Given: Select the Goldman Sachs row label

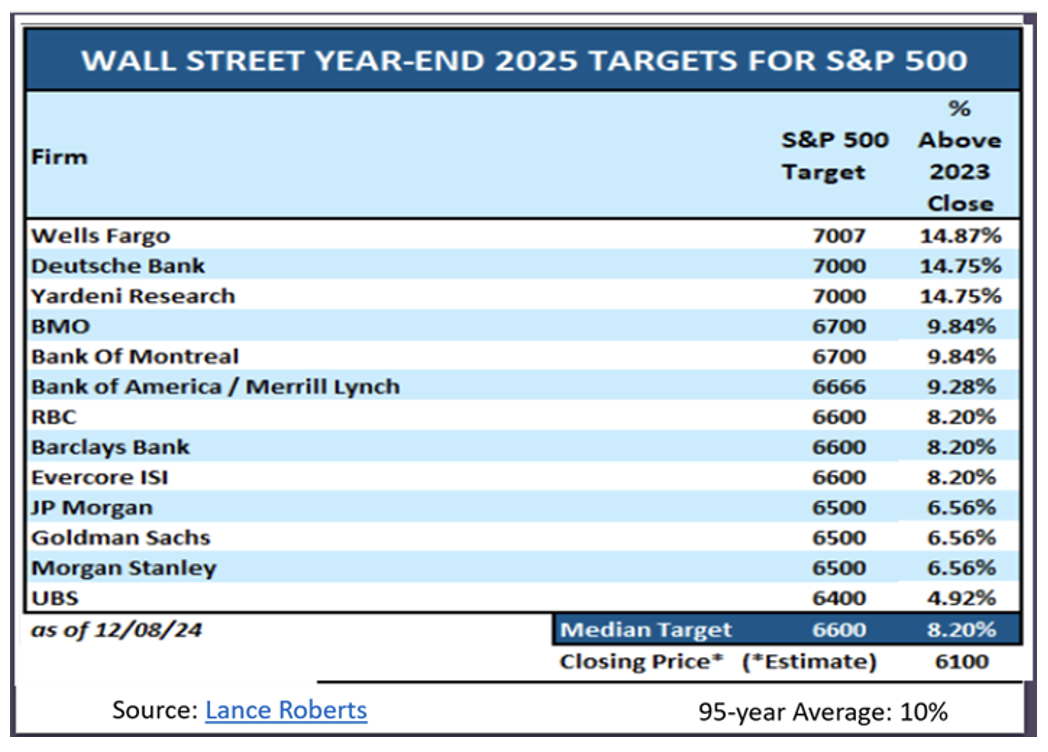Looking at the screenshot, I should pos(121,537).
